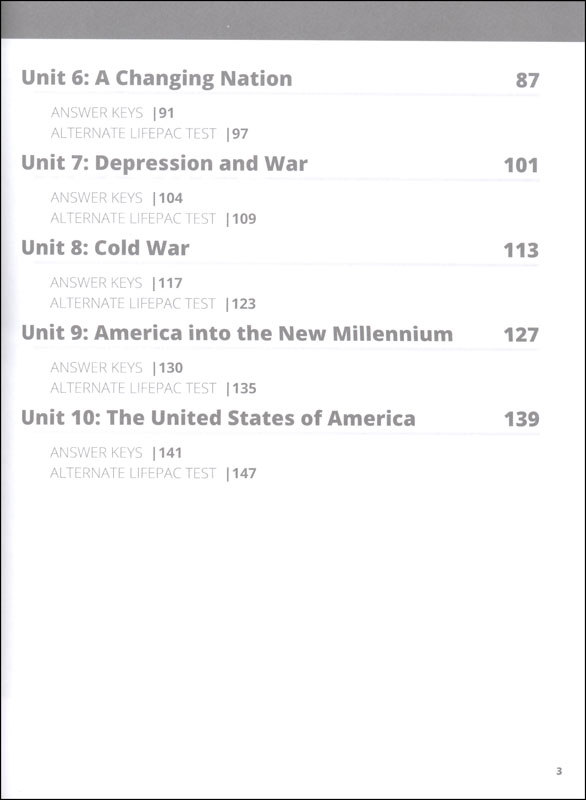The width and height of the screenshot is (586, 800).
Task: Select Unit 6 Answer Keys entry 91
Action: [112, 113]
